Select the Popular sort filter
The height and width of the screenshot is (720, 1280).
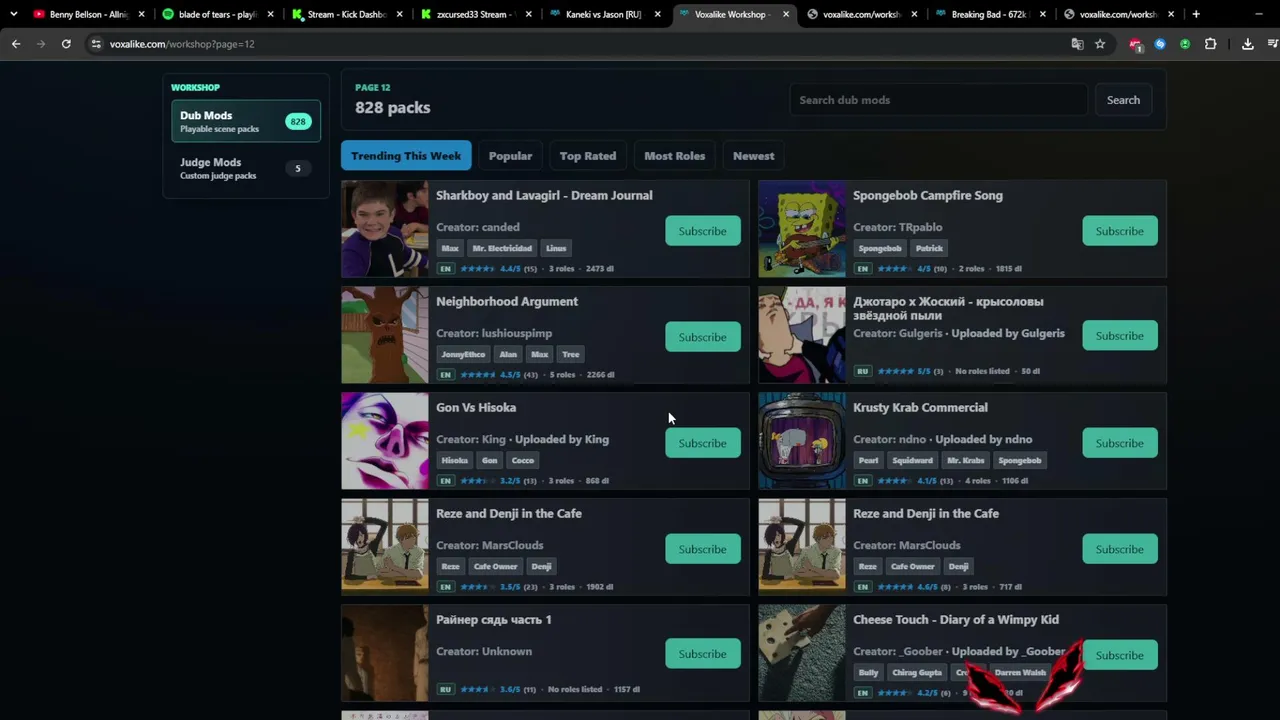click(510, 156)
